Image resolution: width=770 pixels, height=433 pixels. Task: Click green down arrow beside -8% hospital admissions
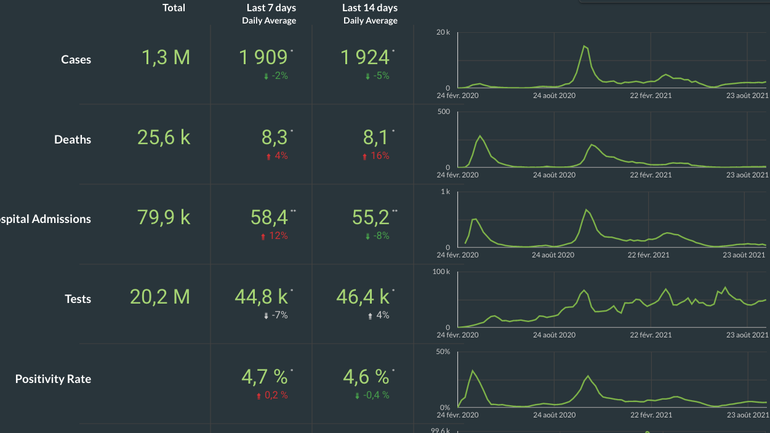point(367,236)
